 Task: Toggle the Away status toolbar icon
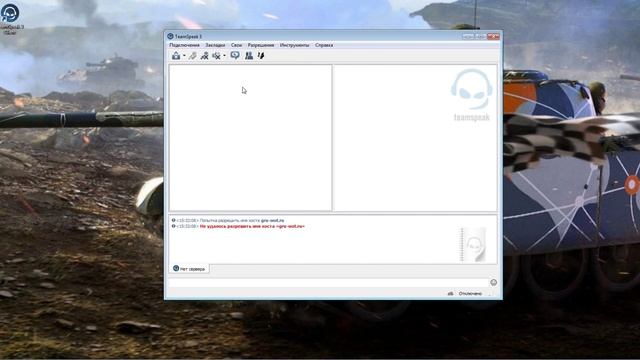(216, 56)
